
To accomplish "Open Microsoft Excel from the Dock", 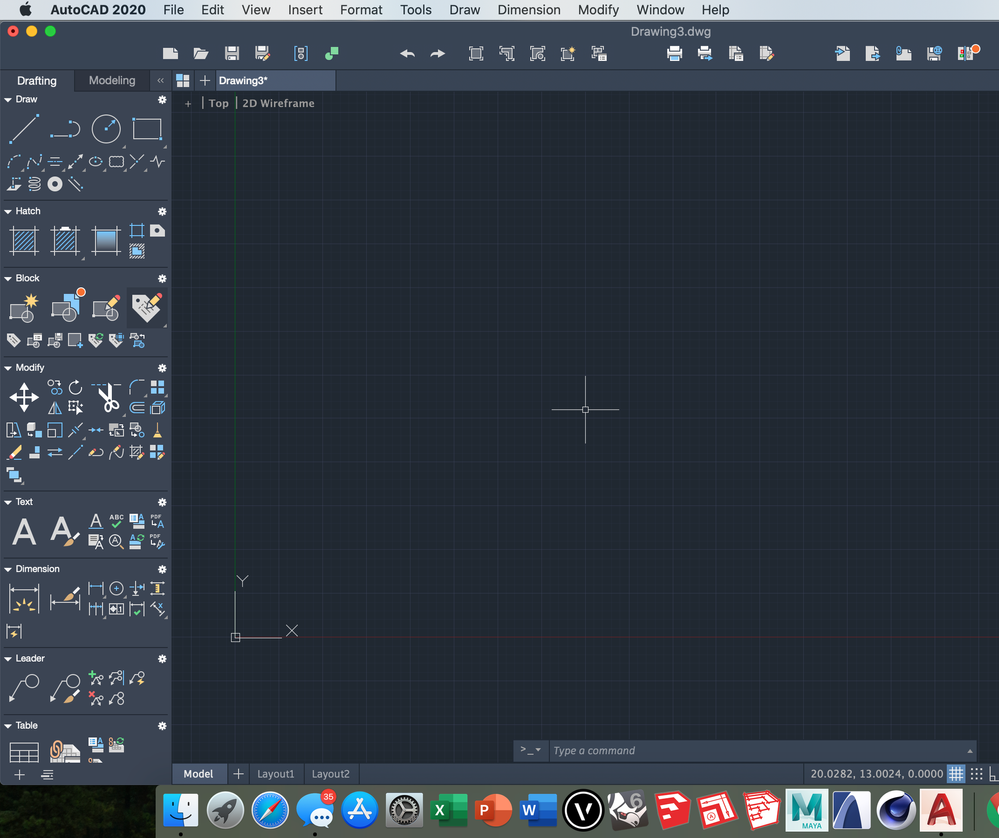I will click(x=449, y=811).
